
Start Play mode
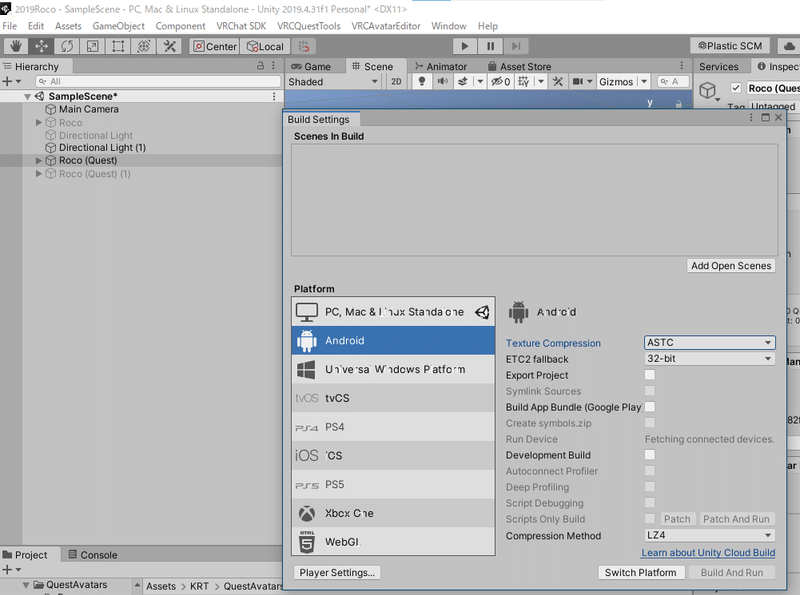[464, 46]
